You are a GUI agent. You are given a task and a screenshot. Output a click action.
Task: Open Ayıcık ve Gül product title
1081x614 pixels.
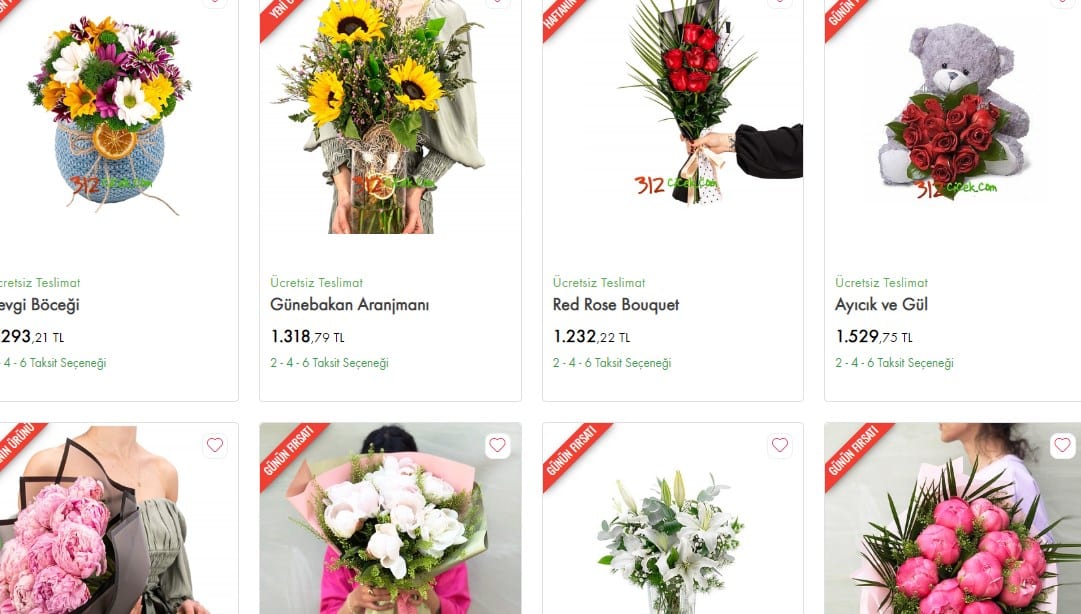tap(881, 305)
